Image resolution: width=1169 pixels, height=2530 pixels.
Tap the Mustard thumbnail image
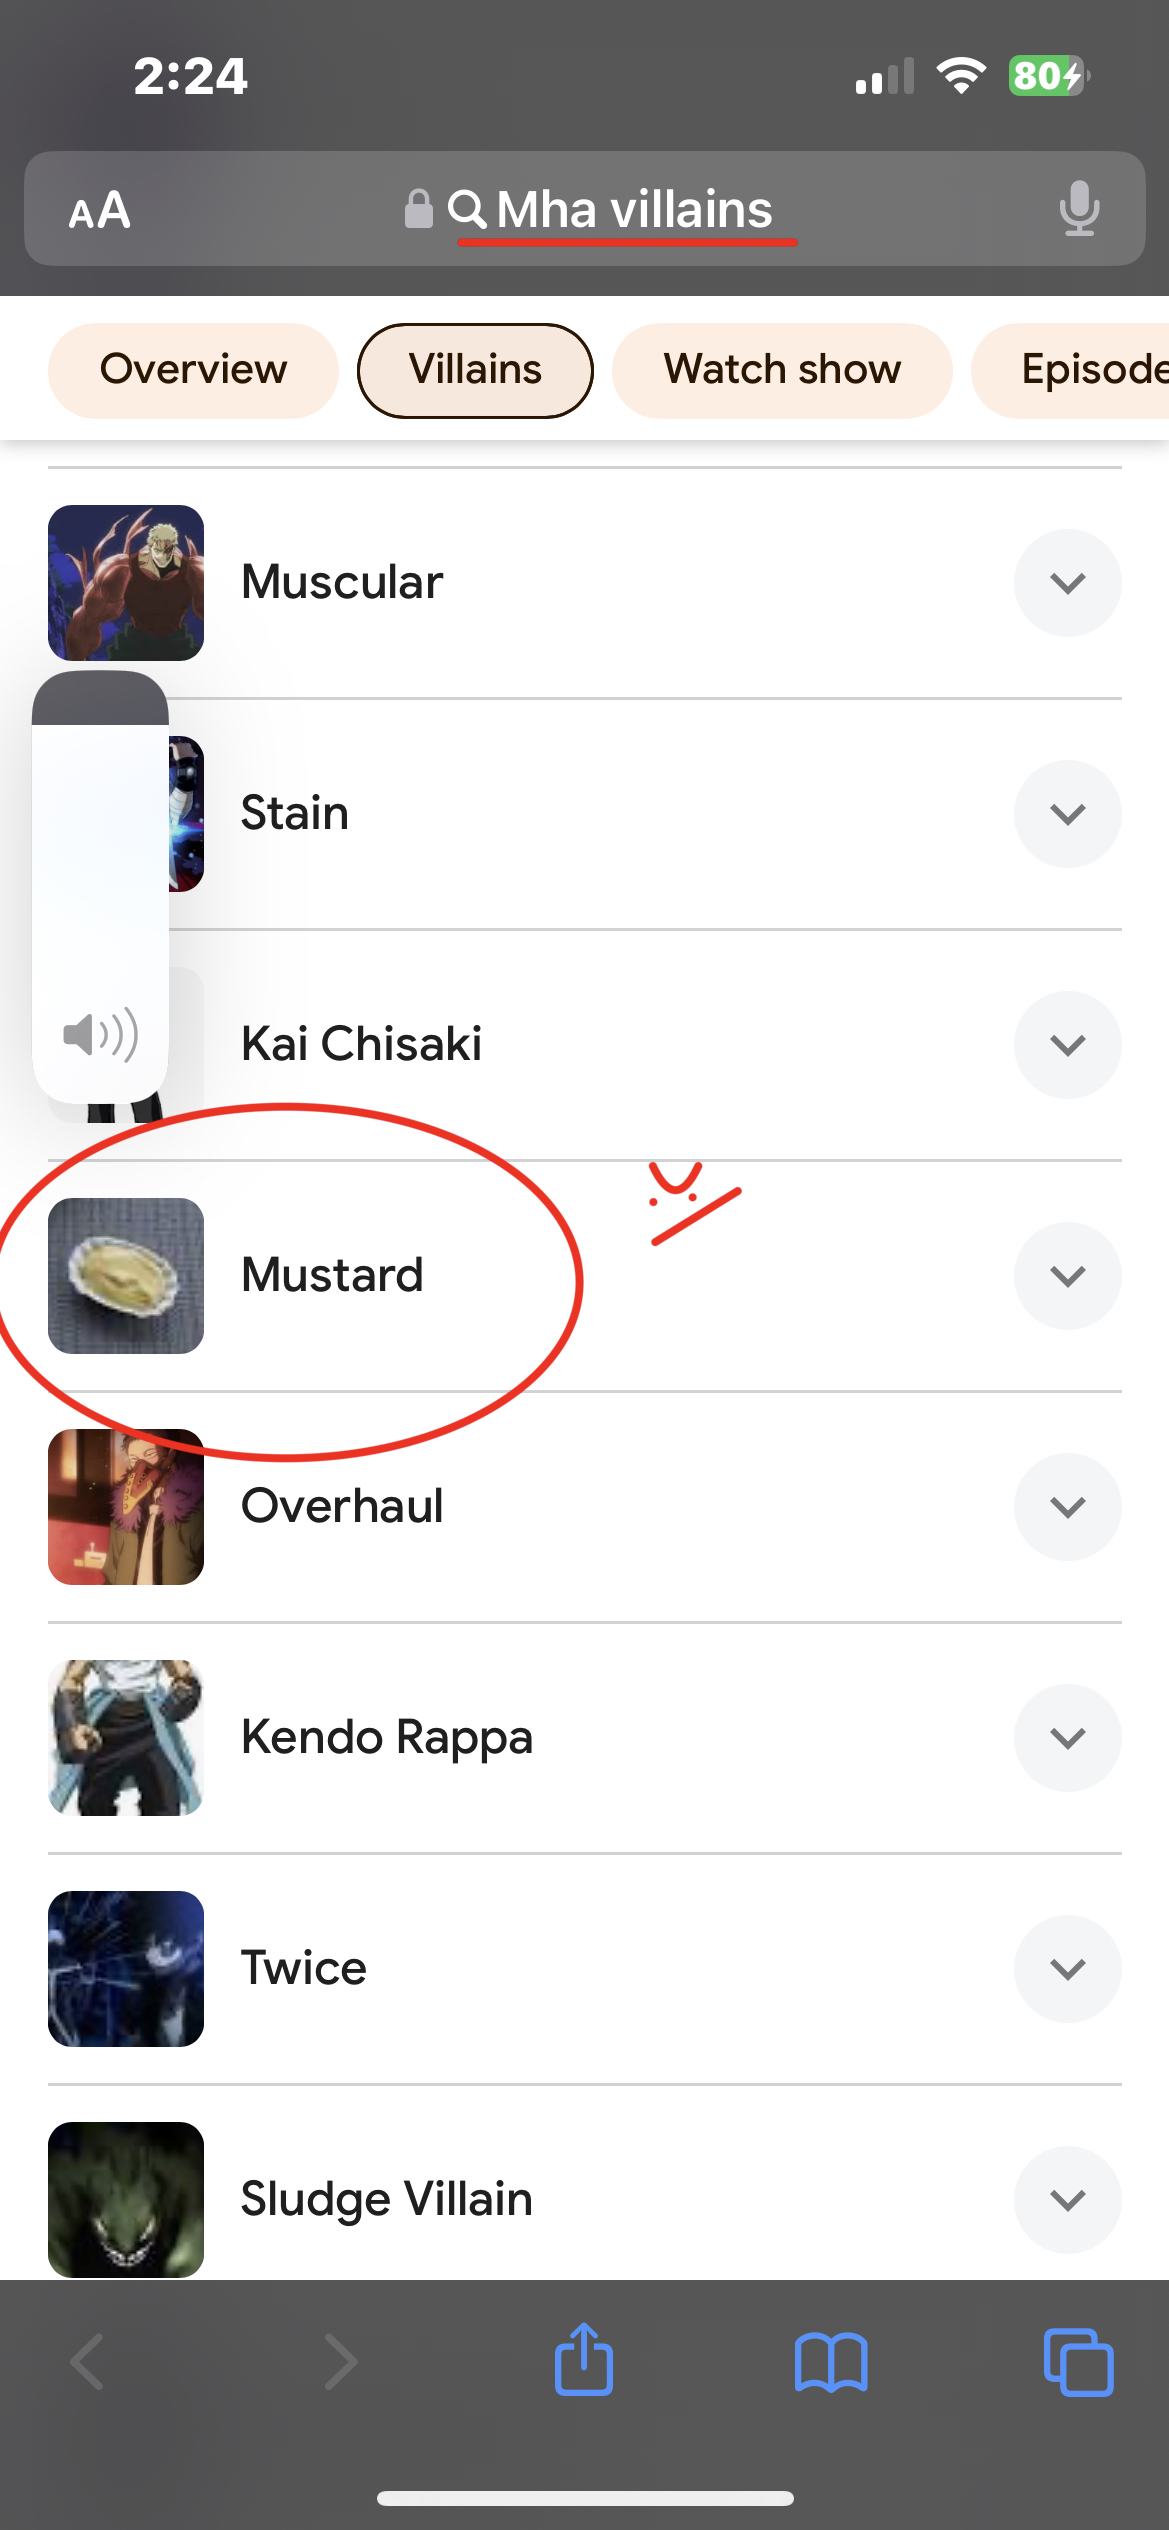[126, 1276]
